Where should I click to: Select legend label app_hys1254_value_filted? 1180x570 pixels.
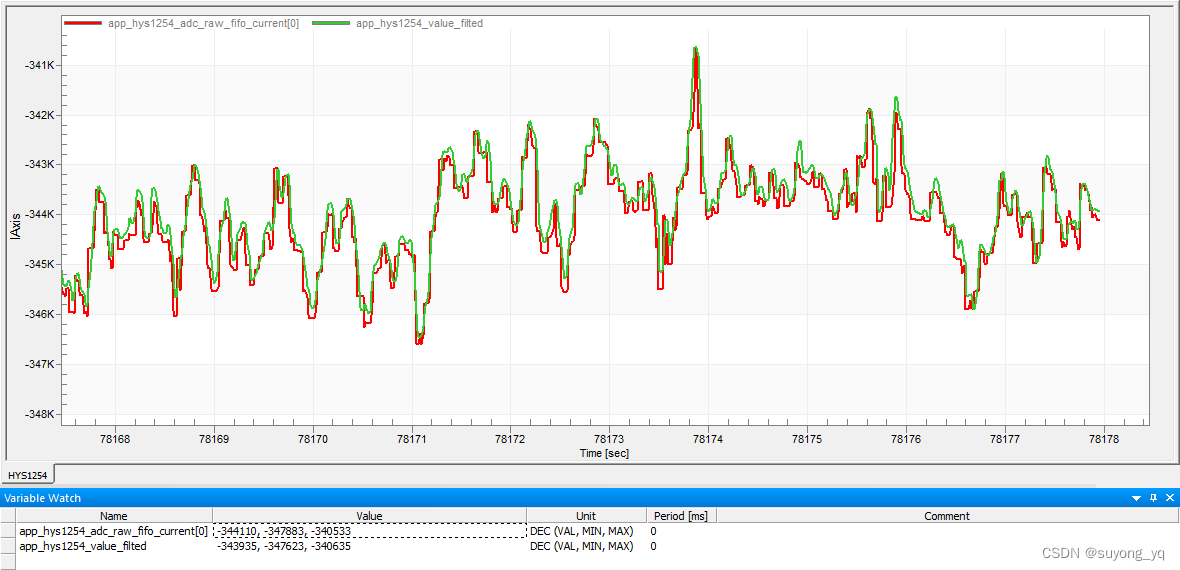[x=419, y=23]
